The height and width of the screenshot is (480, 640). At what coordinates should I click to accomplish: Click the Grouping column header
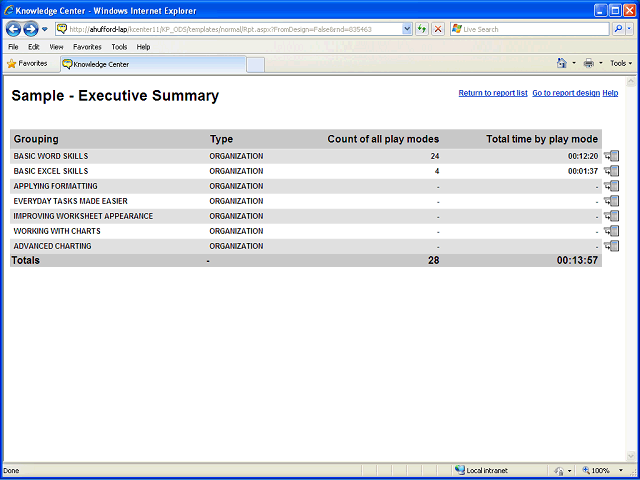[36, 139]
